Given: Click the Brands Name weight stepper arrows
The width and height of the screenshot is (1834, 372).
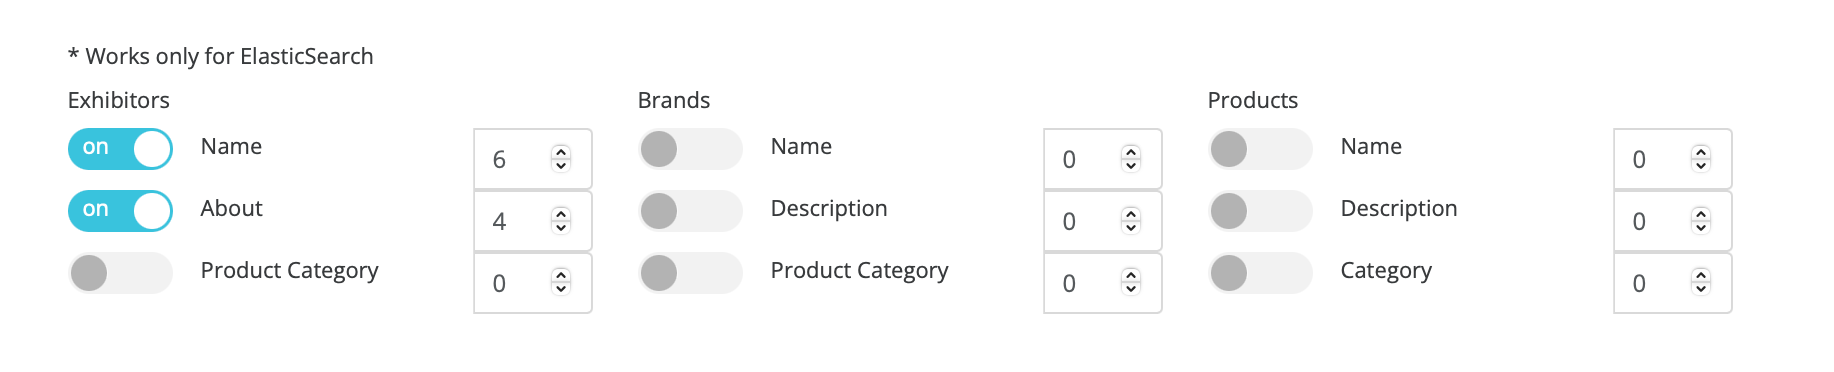Looking at the screenshot, I should pyautogui.click(x=1131, y=159).
